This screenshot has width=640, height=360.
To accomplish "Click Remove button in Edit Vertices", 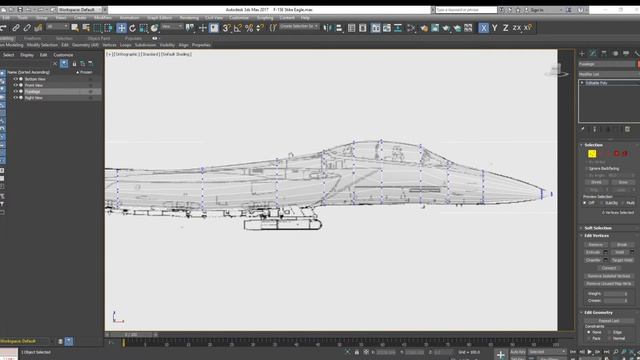I will pyautogui.click(x=596, y=244).
